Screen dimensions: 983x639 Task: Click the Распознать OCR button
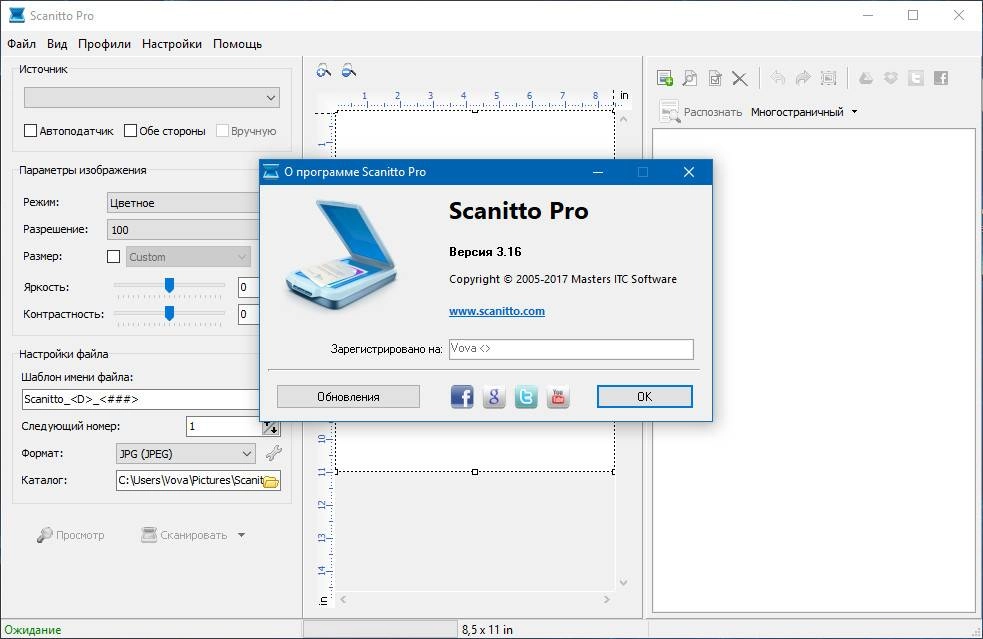701,112
